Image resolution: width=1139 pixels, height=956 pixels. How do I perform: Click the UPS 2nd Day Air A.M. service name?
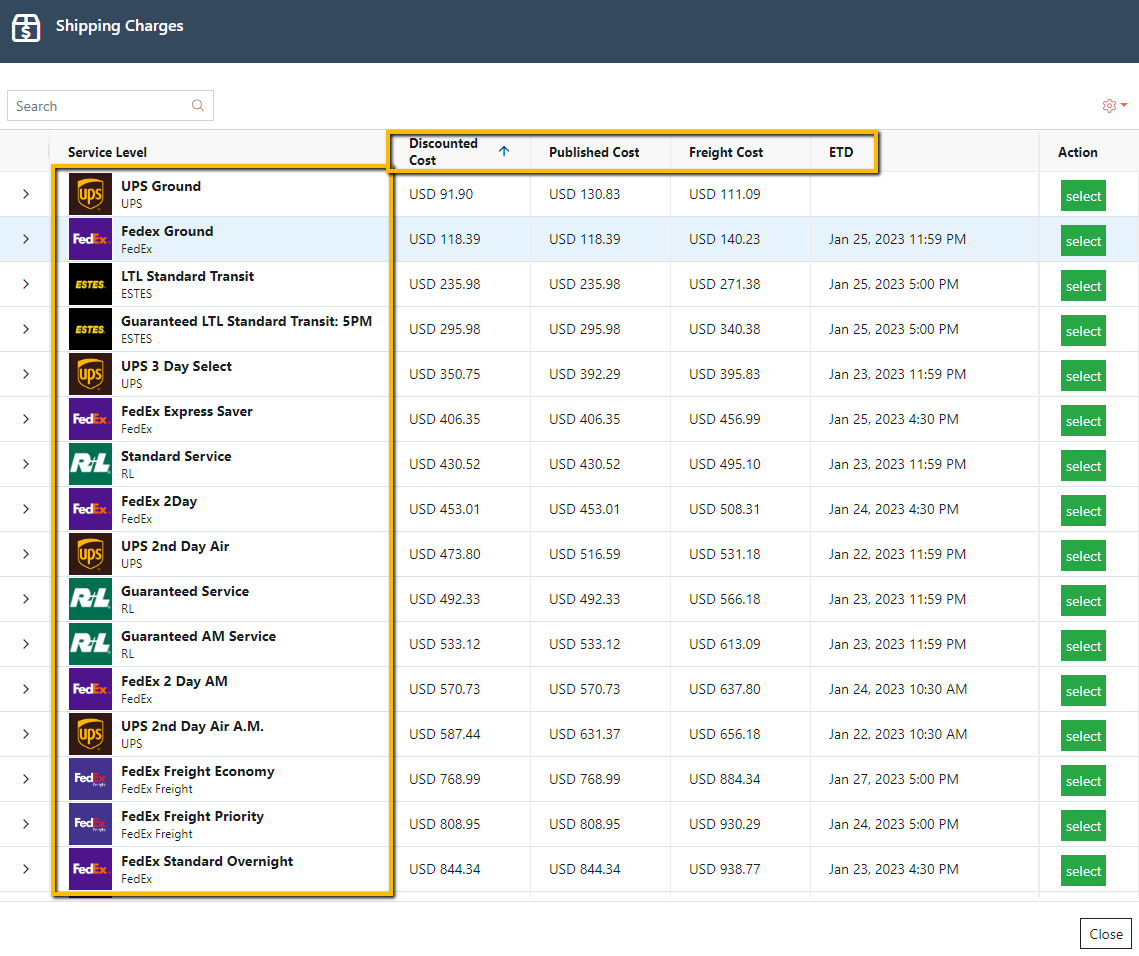pyautogui.click(x=192, y=726)
